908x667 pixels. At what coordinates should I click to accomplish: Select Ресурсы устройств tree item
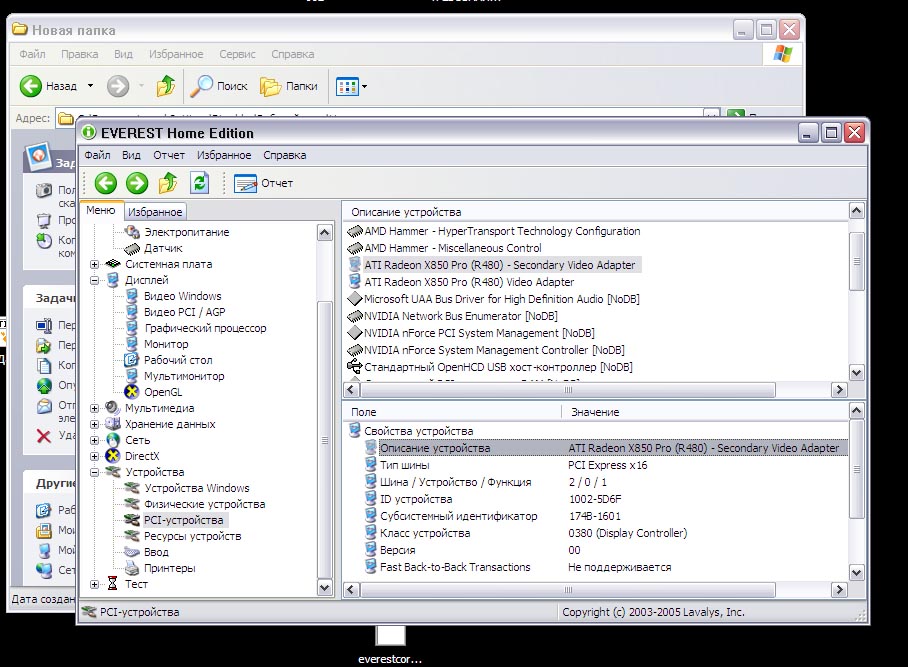[x=192, y=536]
